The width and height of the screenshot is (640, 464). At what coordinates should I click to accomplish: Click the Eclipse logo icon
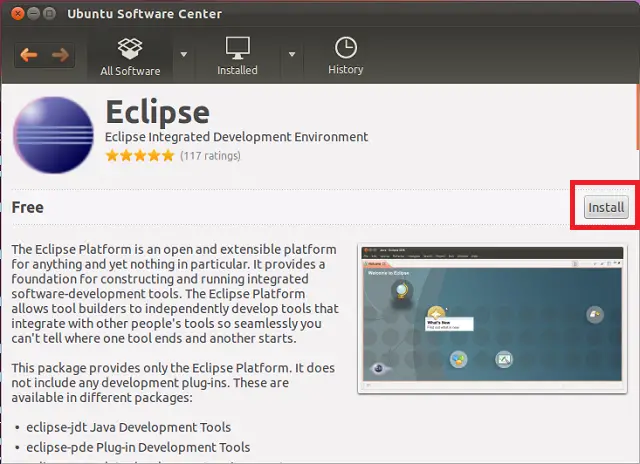[x=53, y=135]
